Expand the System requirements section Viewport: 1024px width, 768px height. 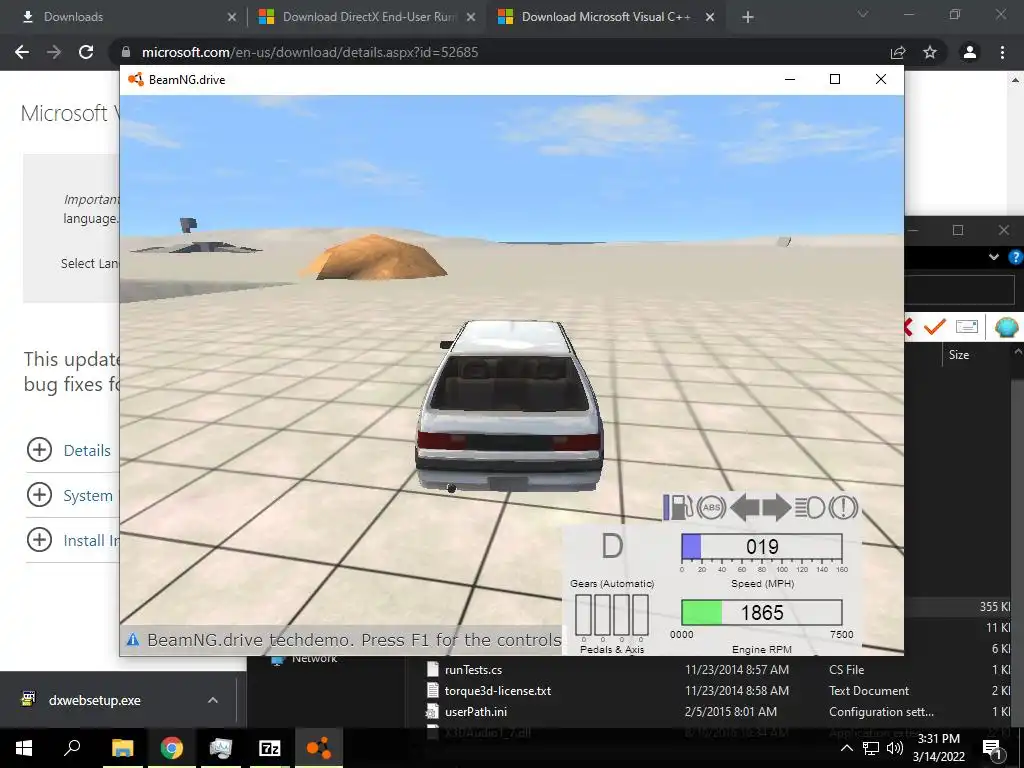[x=39, y=495]
